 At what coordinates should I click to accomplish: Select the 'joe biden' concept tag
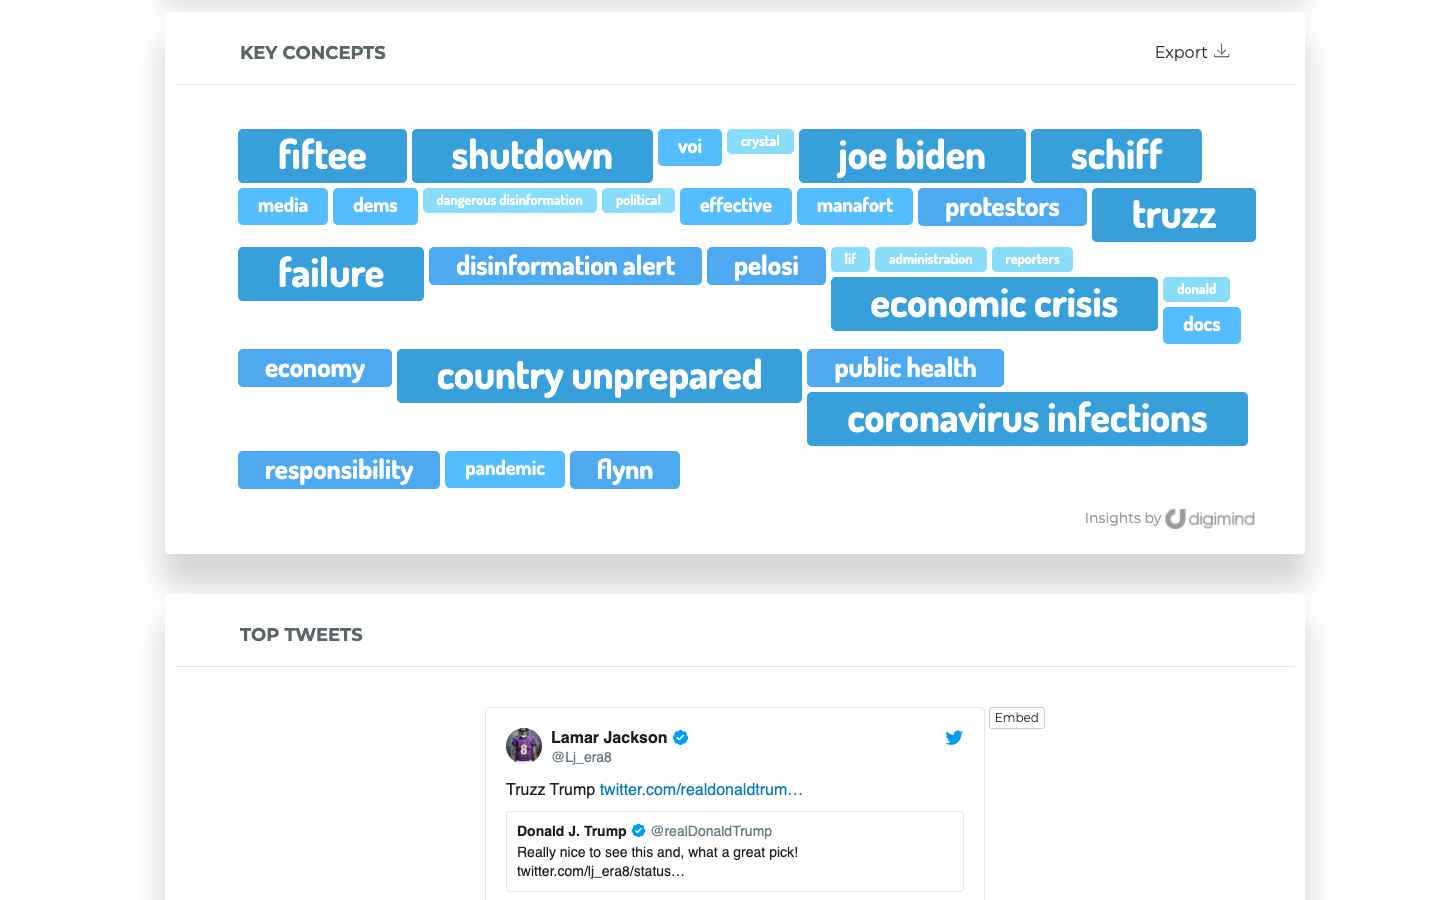(911, 156)
